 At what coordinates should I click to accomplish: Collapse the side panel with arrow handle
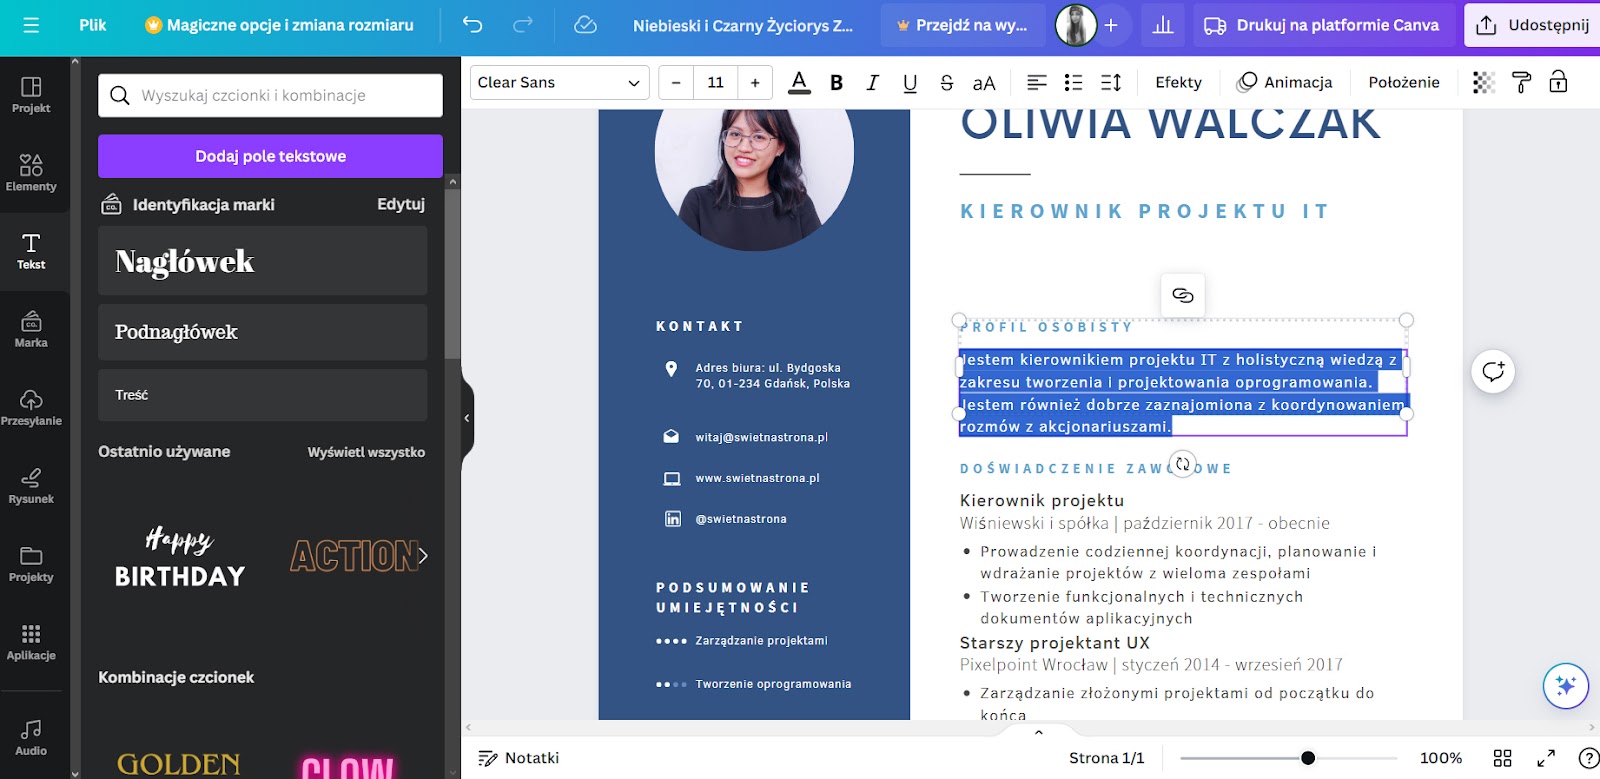click(x=466, y=418)
